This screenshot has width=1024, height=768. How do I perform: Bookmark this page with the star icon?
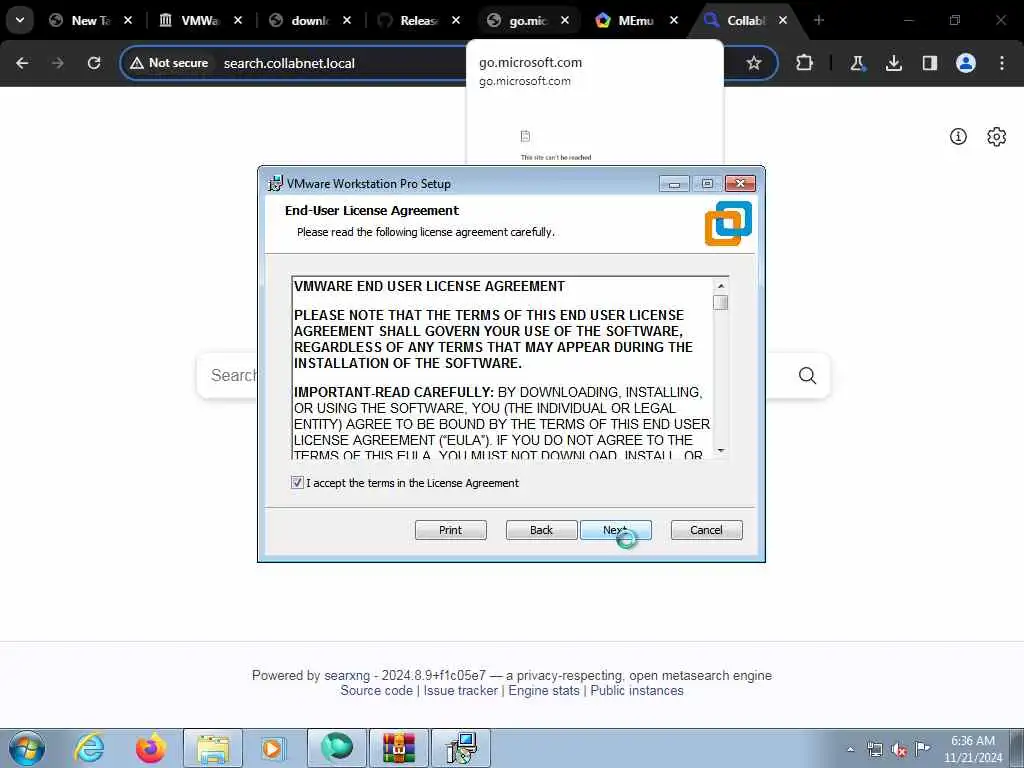coord(754,63)
